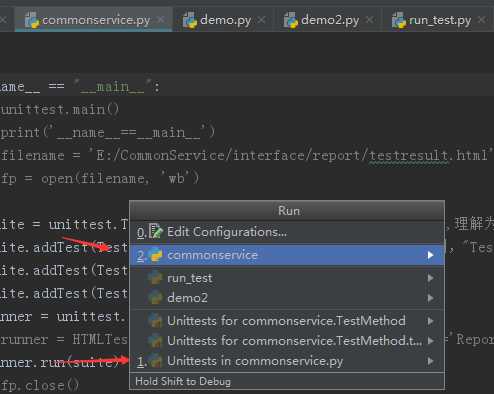Click the Python icon beside commonservice

coord(156,255)
